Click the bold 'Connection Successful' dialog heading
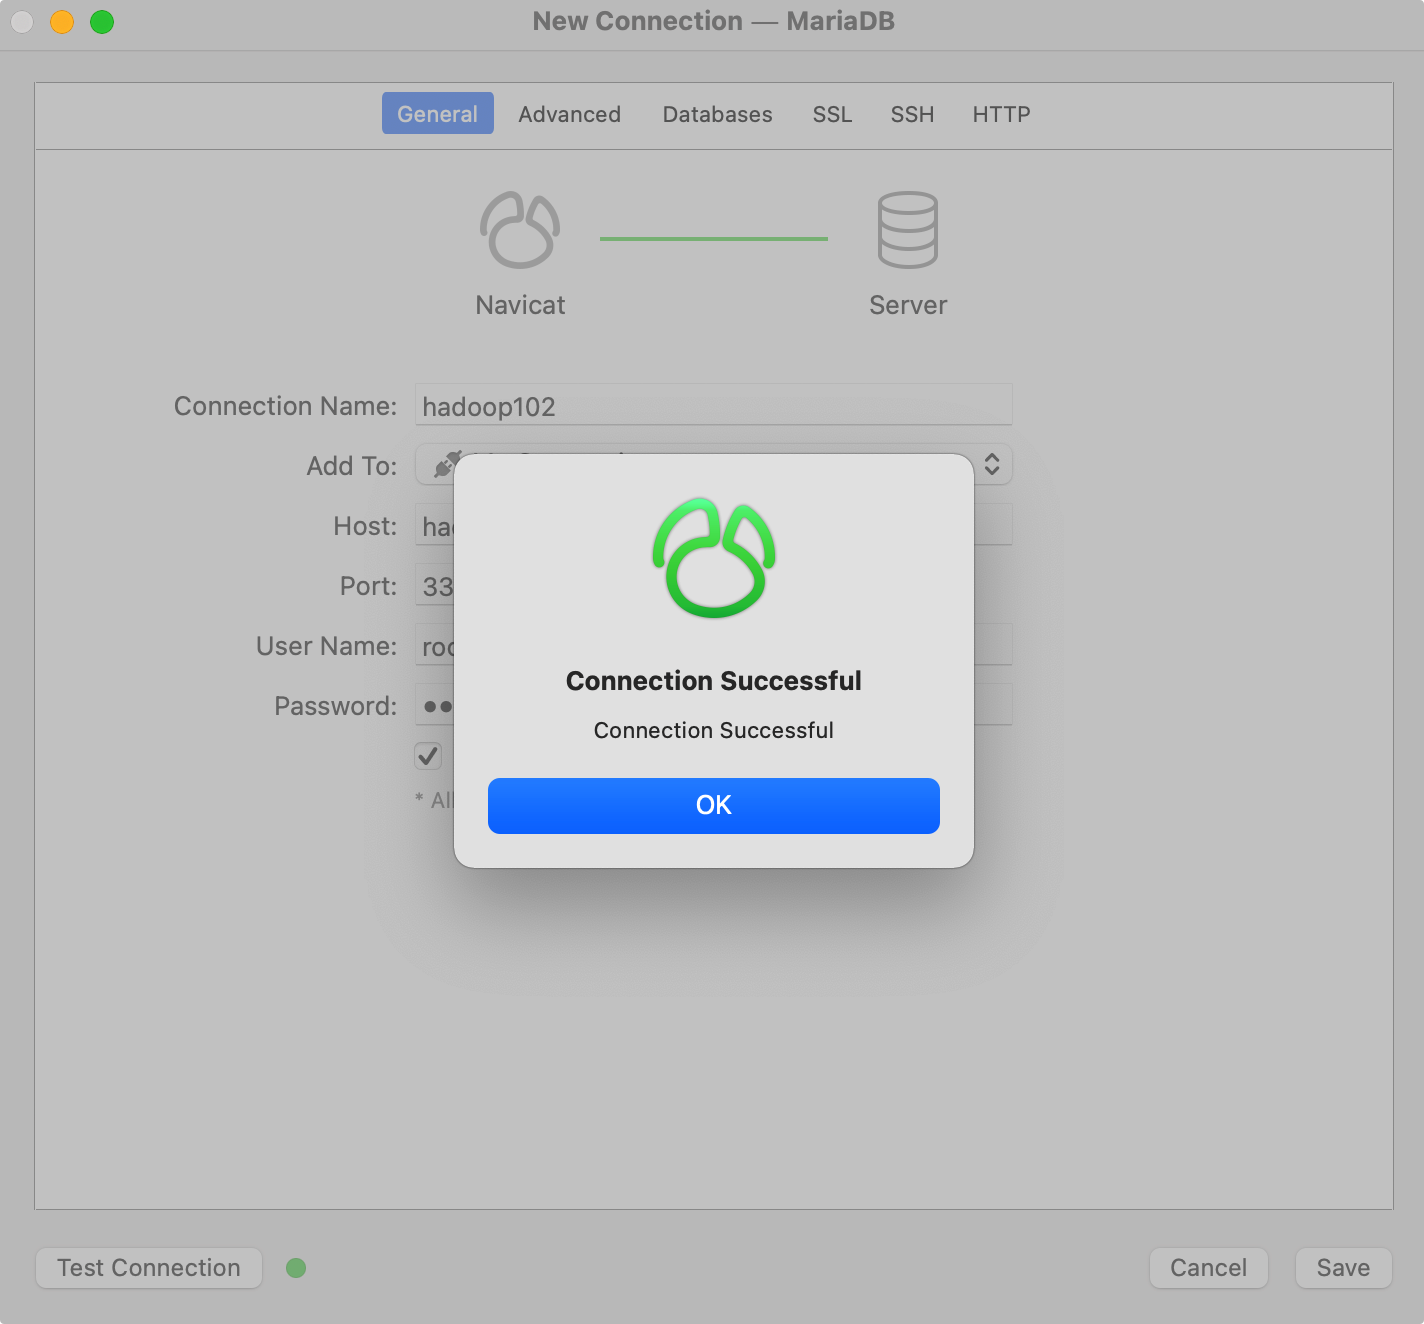This screenshot has height=1324, width=1424. click(713, 681)
